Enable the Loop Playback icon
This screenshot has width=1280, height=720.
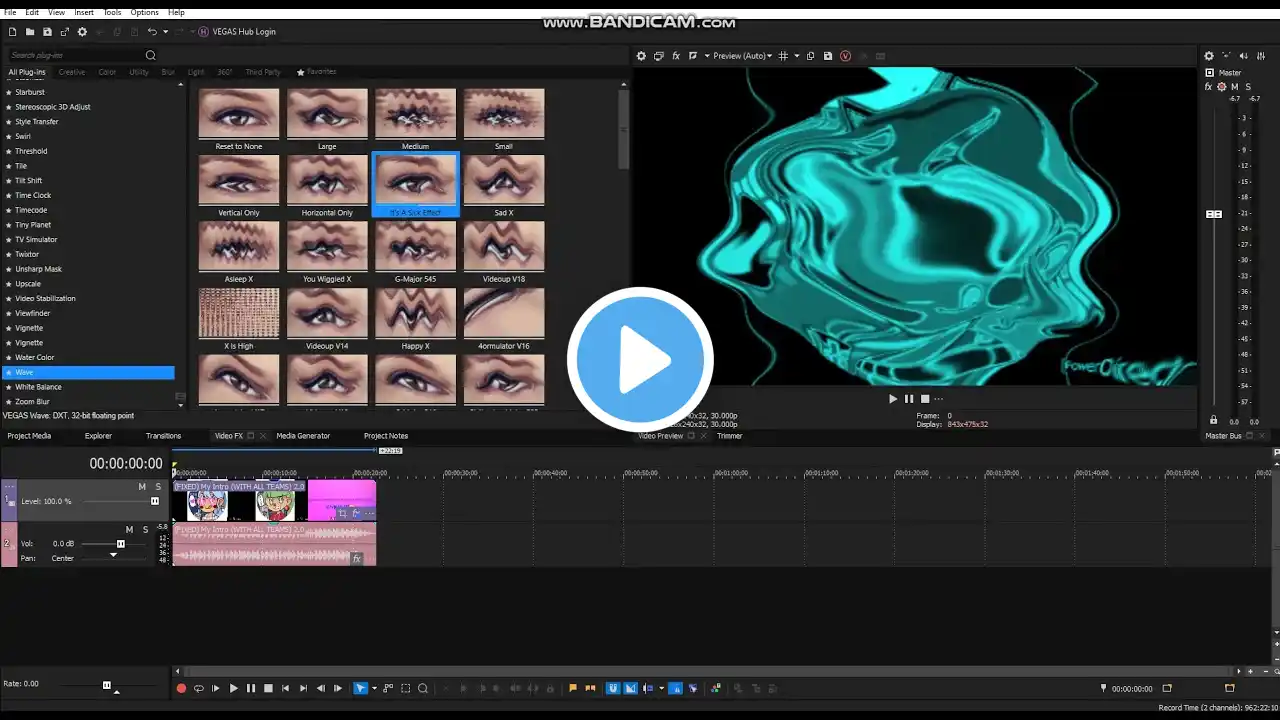tap(198, 688)
